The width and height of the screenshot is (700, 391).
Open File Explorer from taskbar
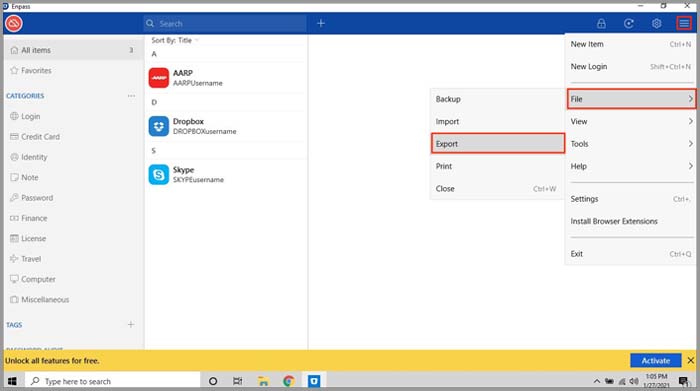pos(263,381)
